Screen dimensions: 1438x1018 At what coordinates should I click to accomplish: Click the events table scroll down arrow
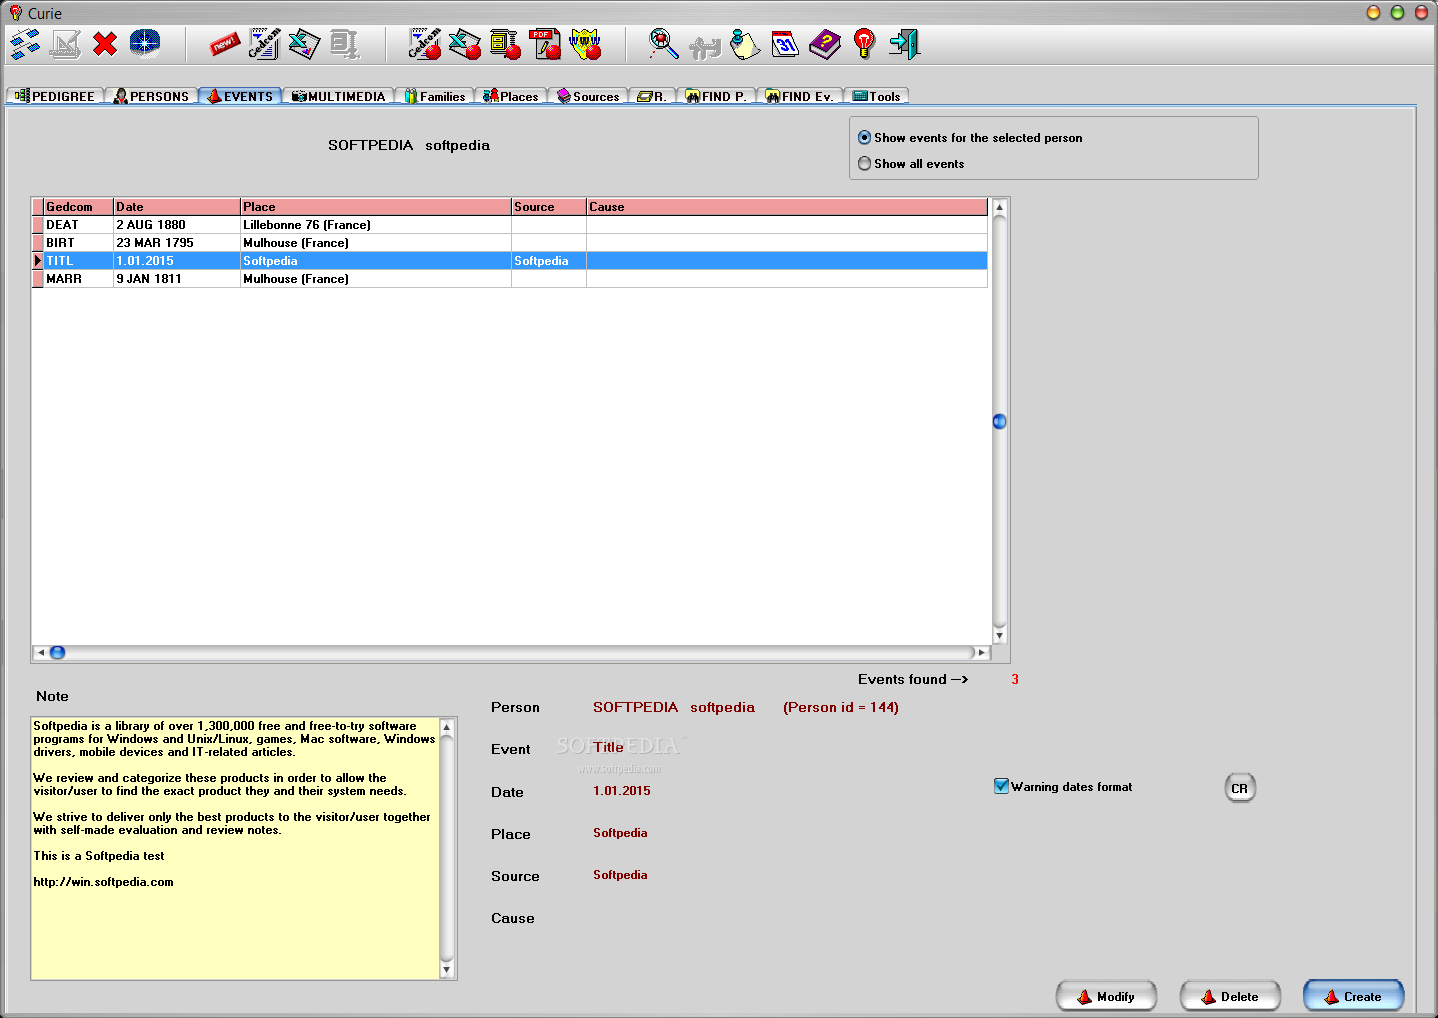click(x=999, y=635)
